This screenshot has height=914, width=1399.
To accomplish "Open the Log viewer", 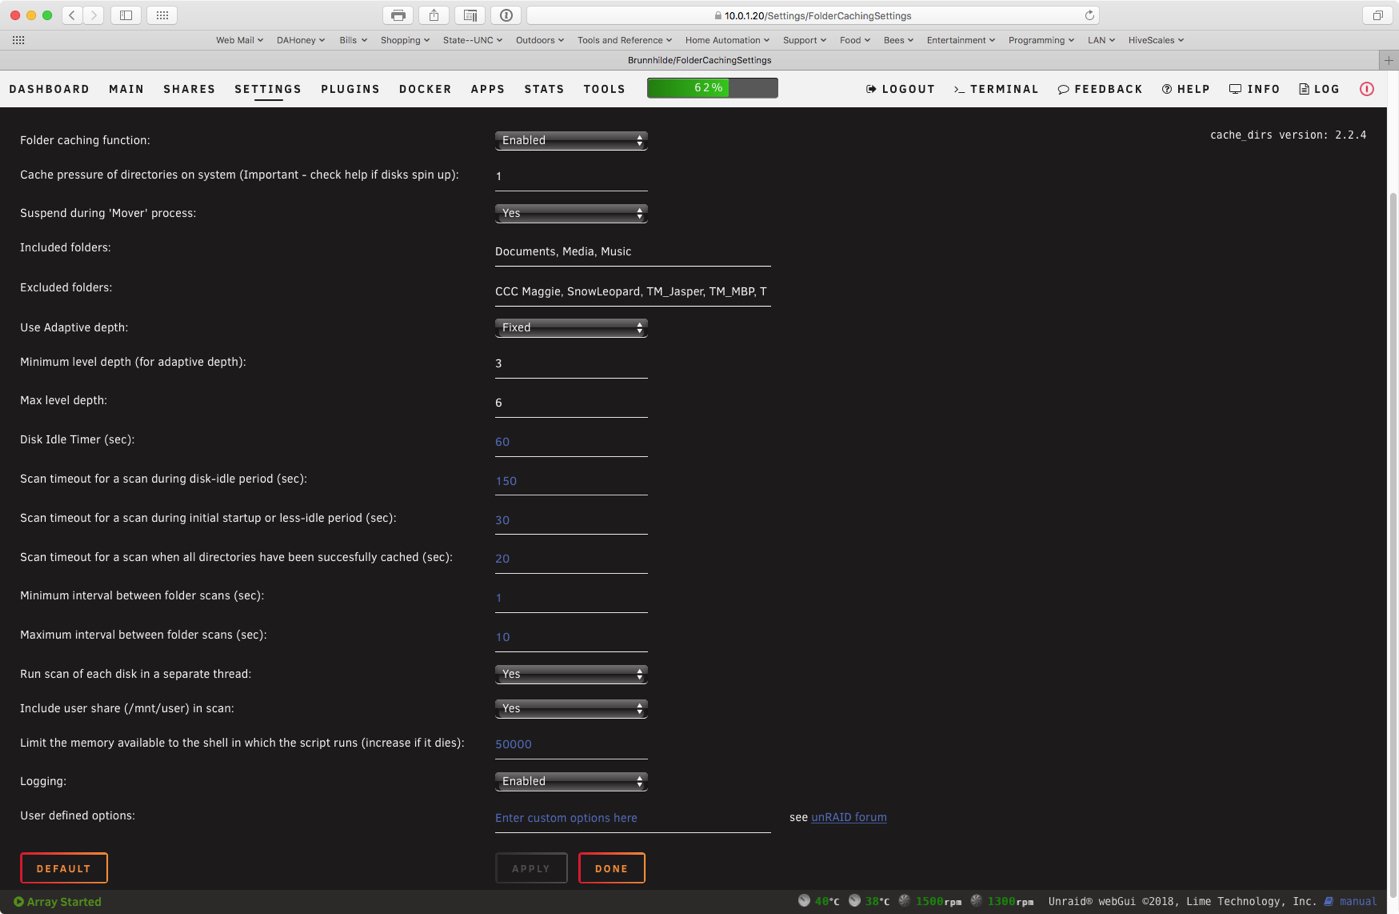I will (1319, 89).
